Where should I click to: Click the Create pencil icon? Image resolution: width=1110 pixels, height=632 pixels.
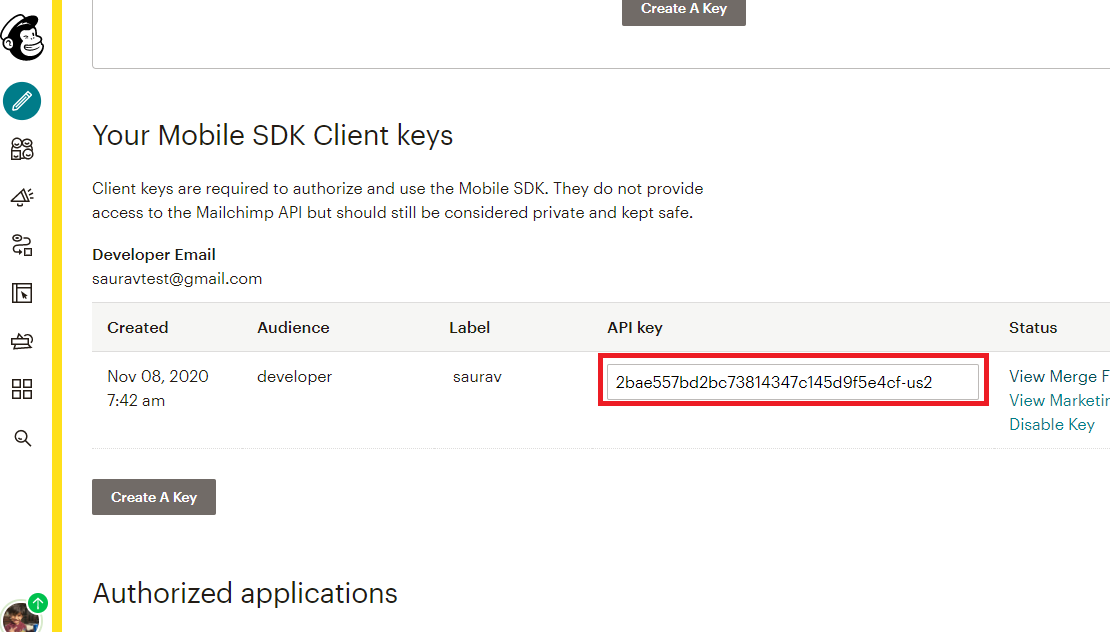click(22, 101)
